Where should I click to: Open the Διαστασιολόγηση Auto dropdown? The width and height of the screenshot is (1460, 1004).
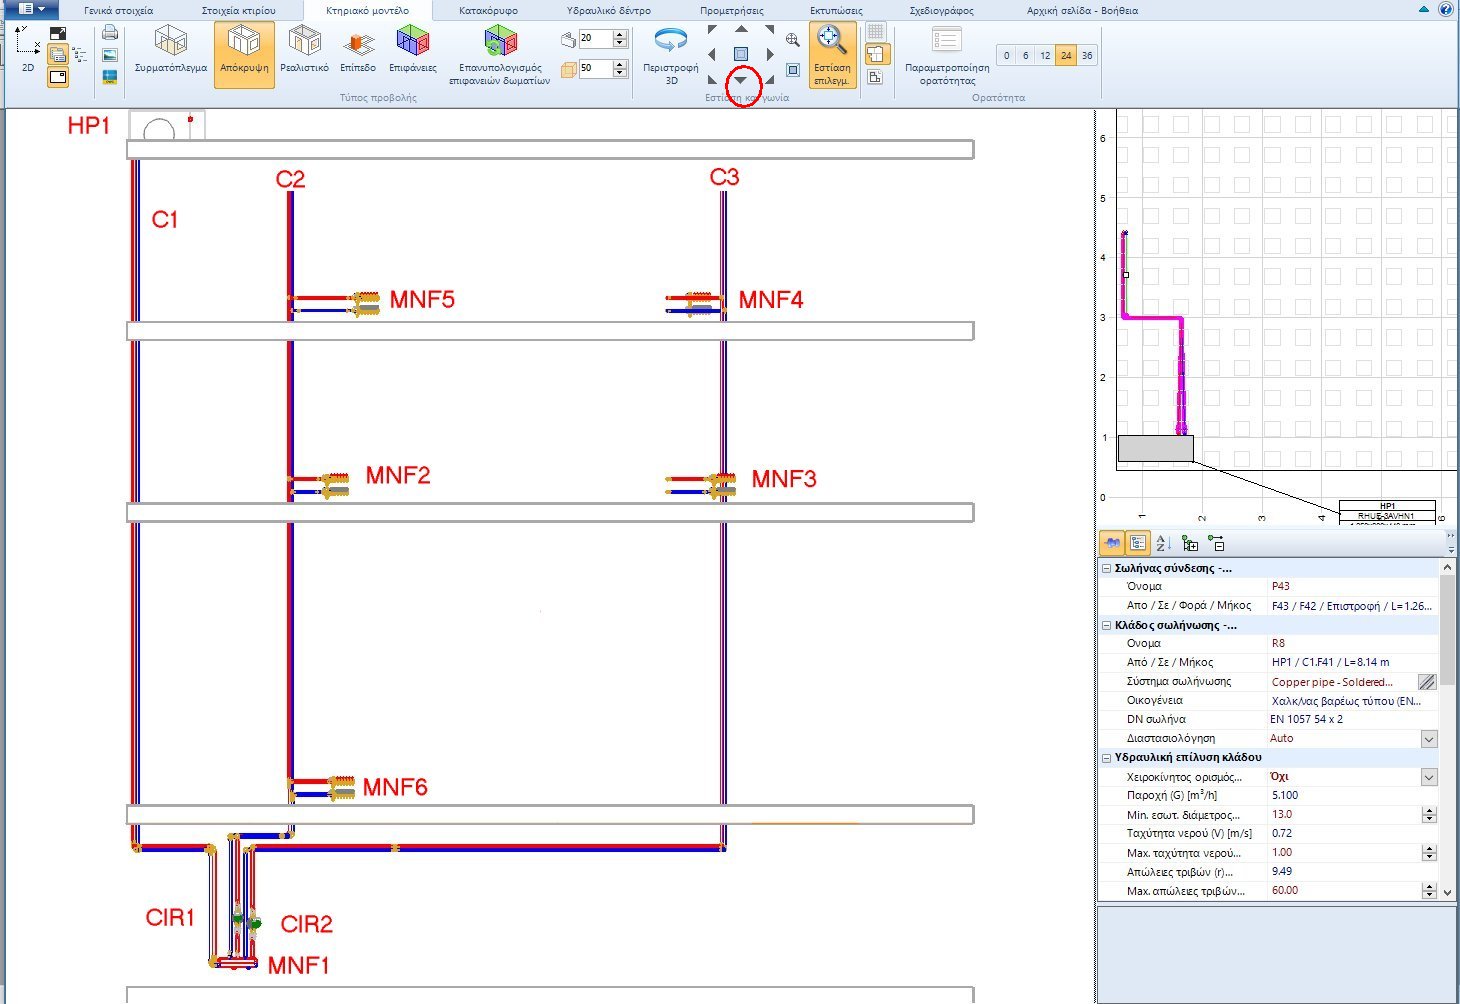click(1428, 738)
